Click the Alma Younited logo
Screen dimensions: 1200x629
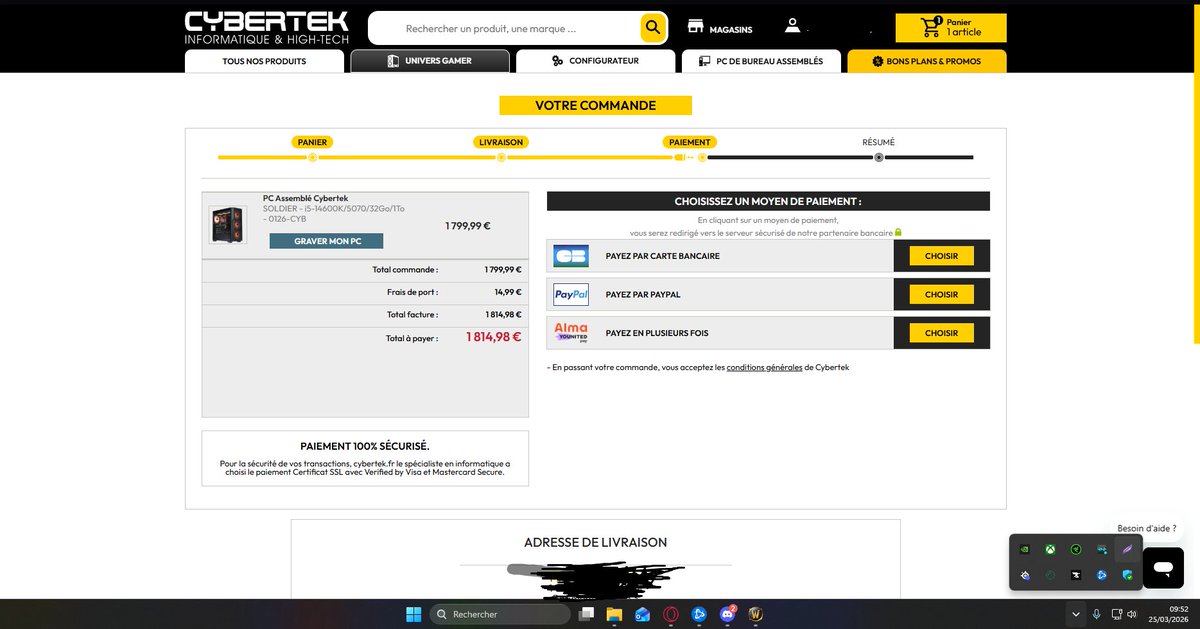pos(571,332)
